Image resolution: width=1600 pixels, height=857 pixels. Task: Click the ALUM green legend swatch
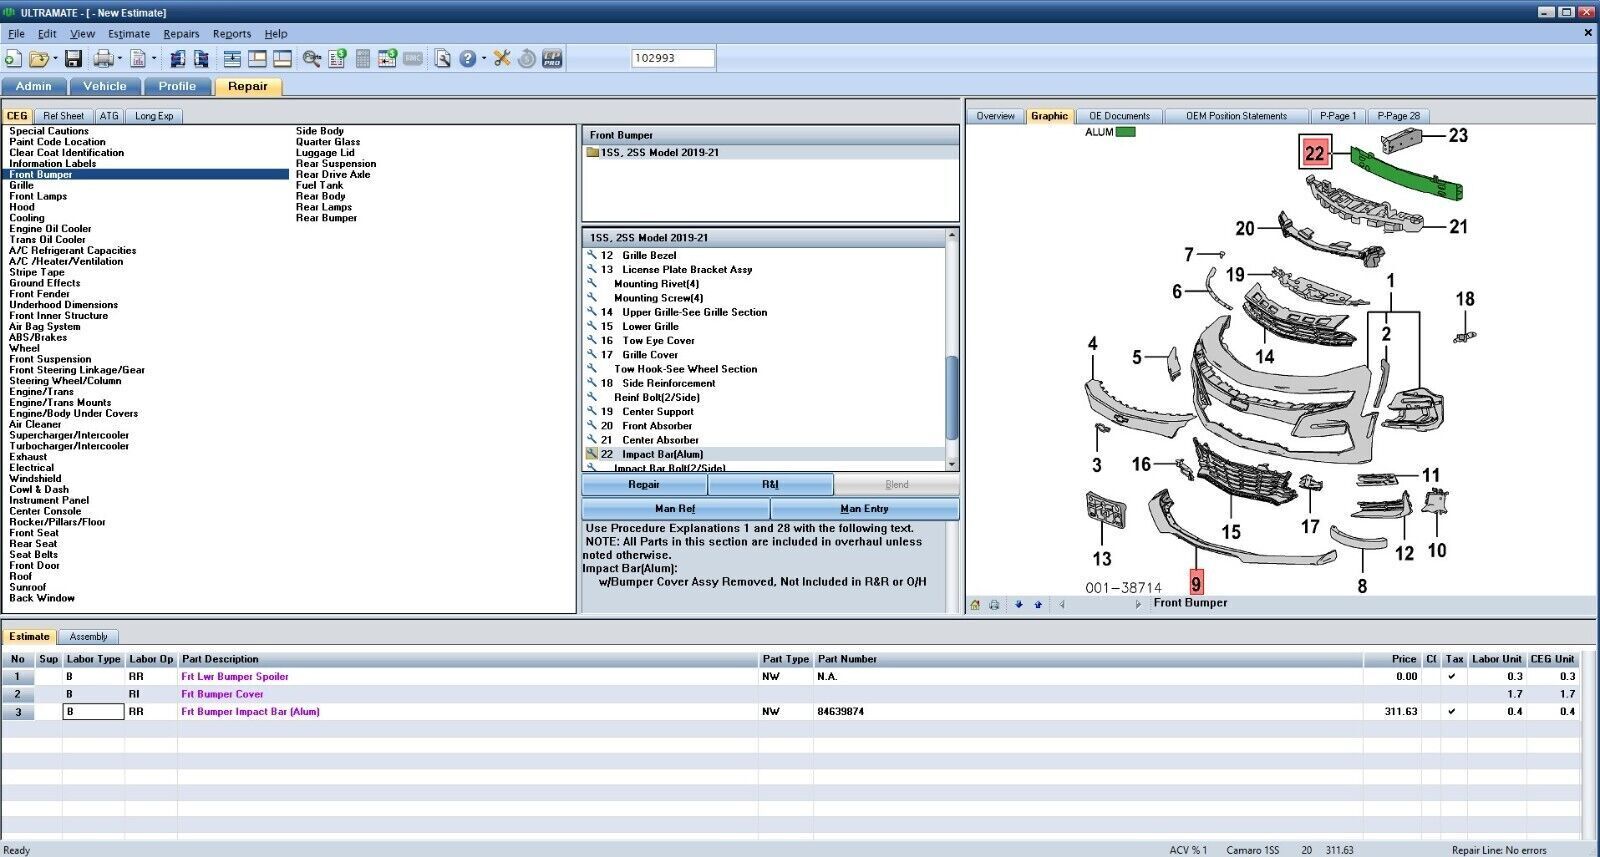click(x=1126, y=132)
